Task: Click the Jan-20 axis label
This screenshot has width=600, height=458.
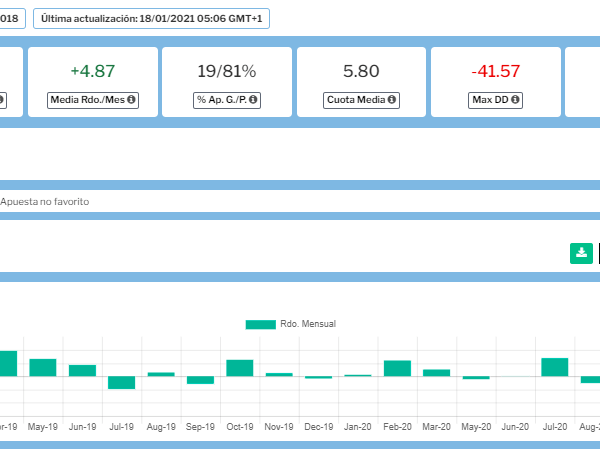Action: pyautogui.click(x=358, y=427)
